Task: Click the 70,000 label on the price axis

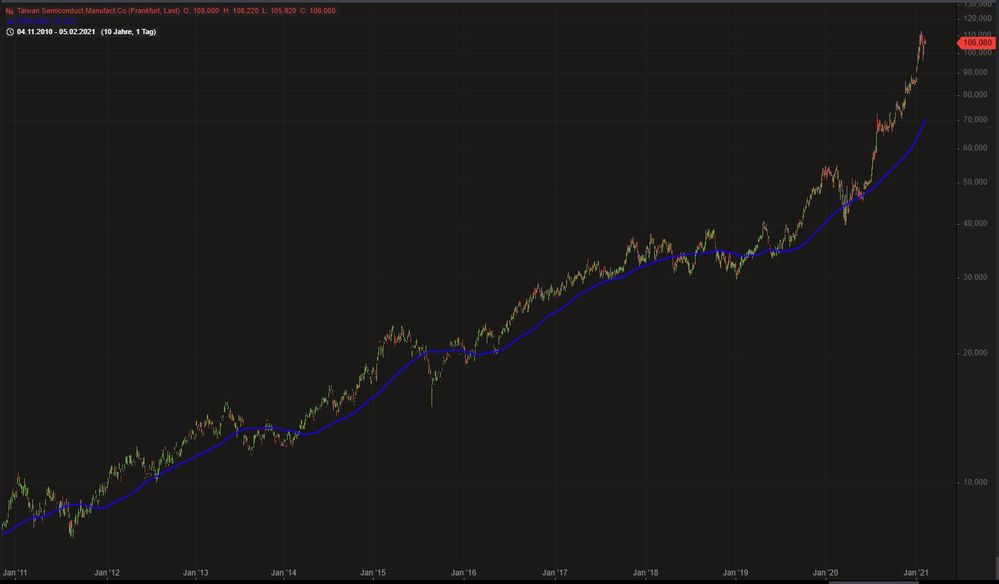Action: [x=975, y=120]
